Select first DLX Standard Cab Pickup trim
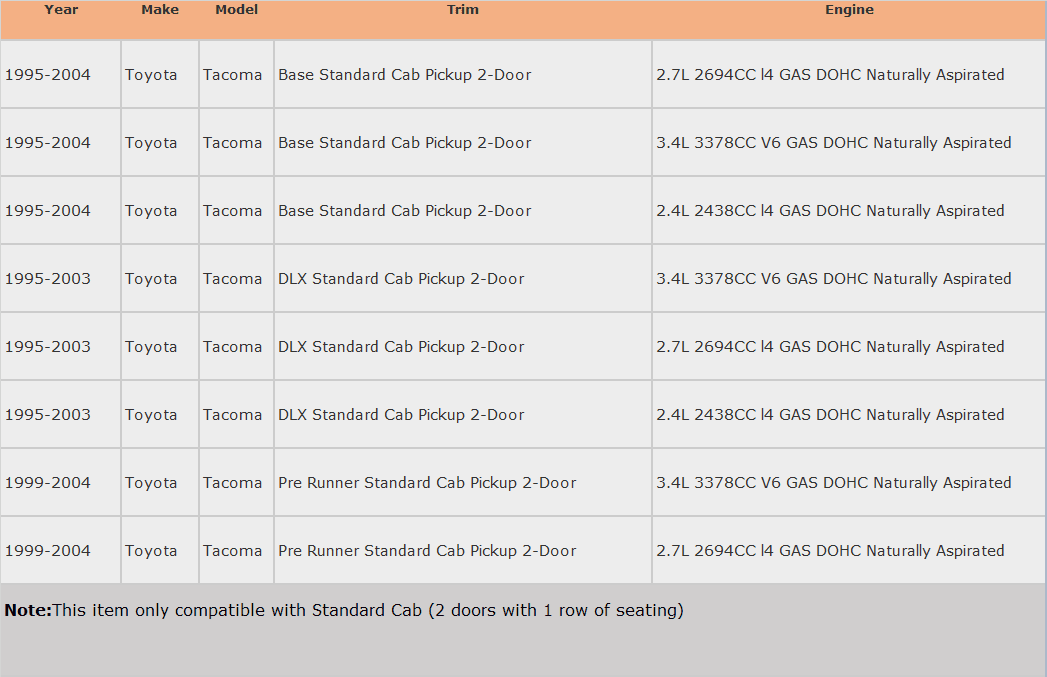This screenshot has width=1047, height=677. click(x=401, y=279)
